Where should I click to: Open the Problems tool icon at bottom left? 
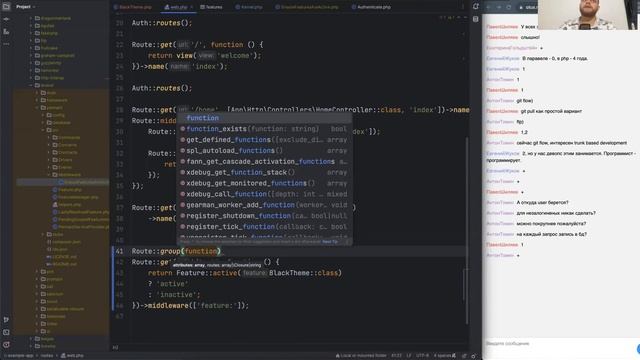pyautogui.click(x=6, y=345)
